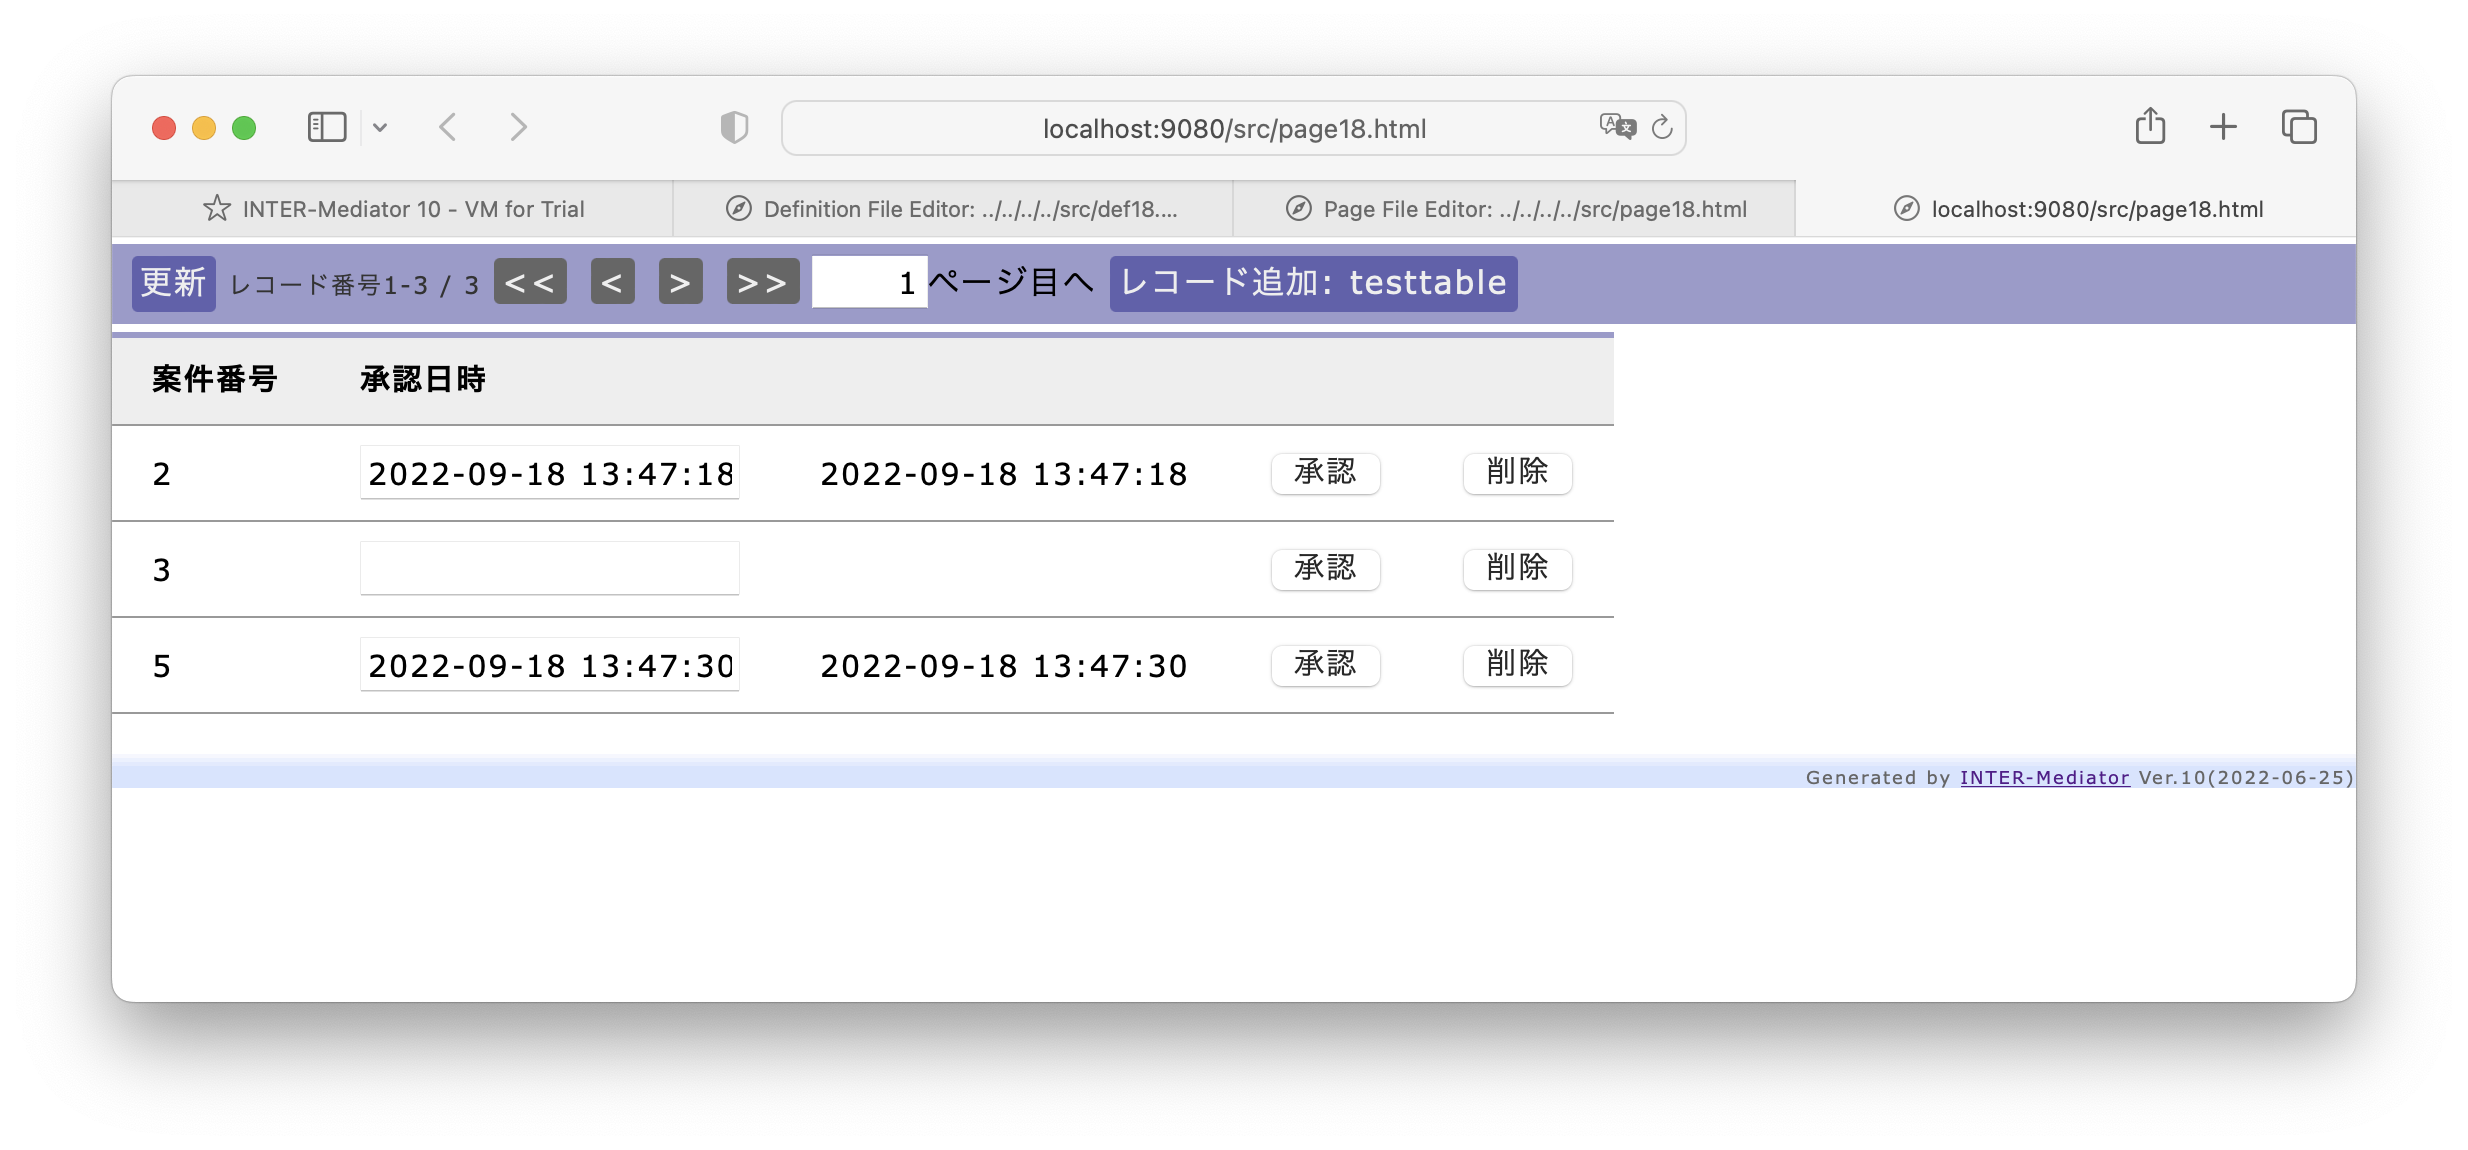Click the plain text 2022-09-18 13:47:30
This screenshot has width=2468, height=1150.
[x=1003, y=665]
